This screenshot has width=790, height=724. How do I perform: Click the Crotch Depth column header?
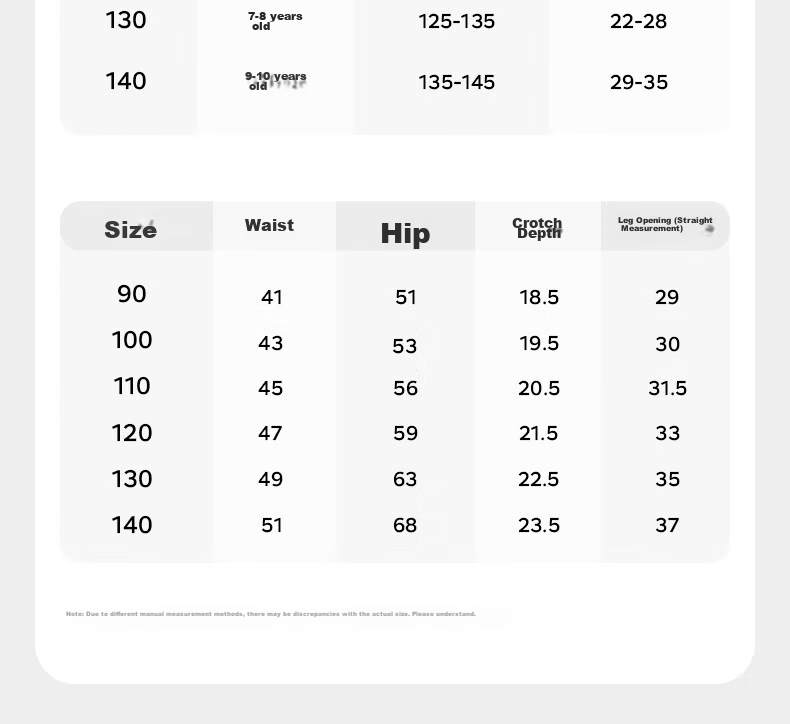click(x=538, y=228)
